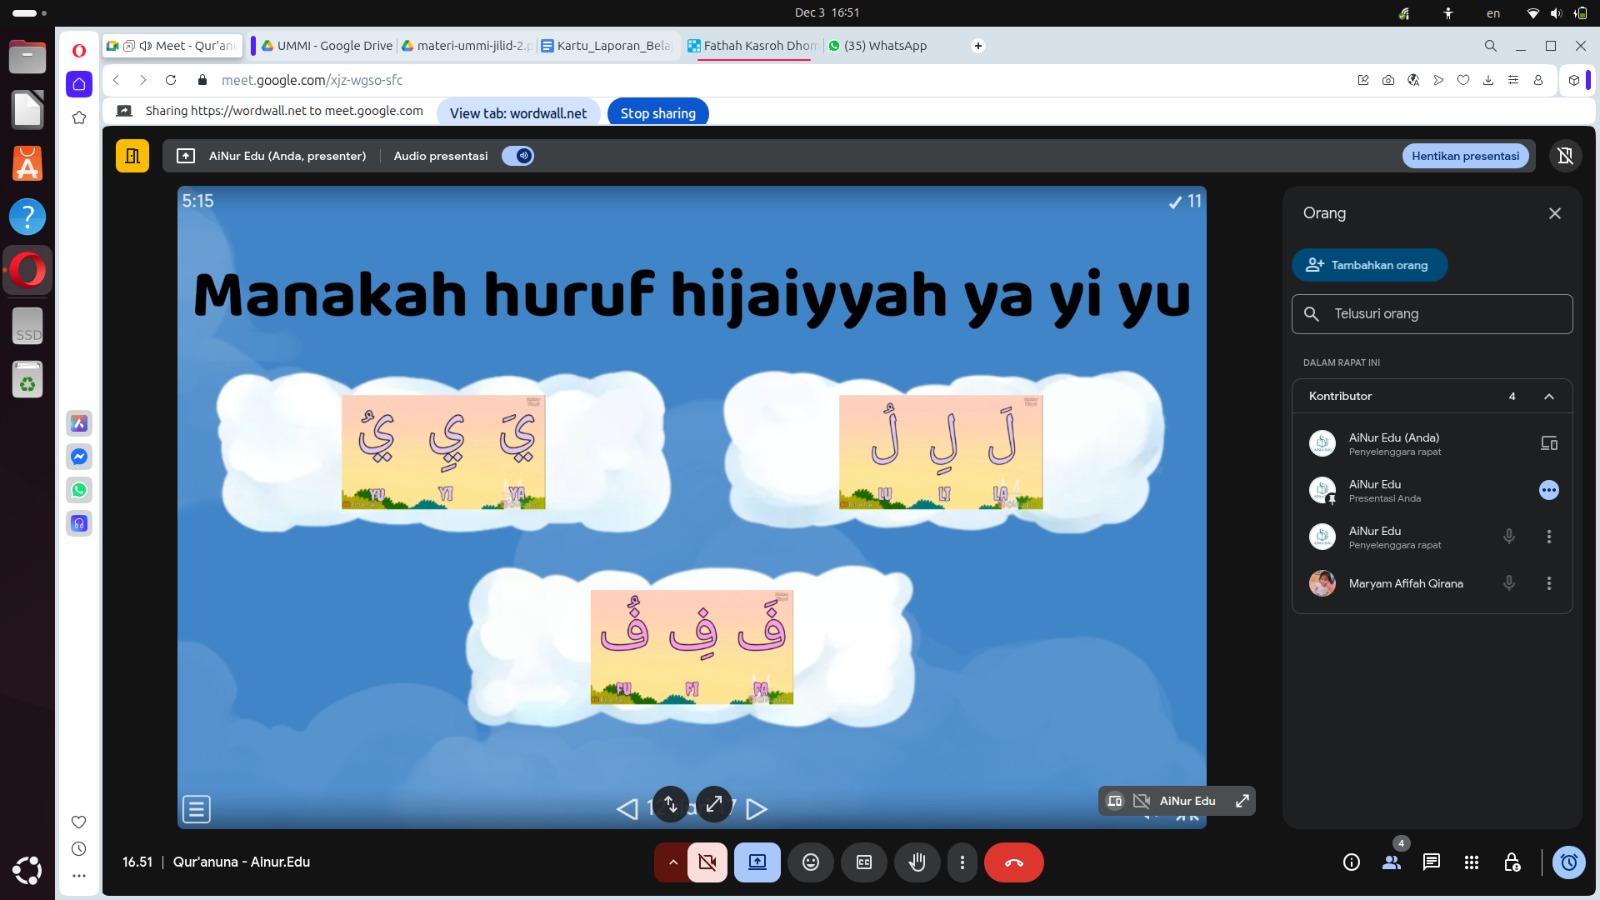
Task: Click the Stop sharing button
Action: [657, 113]
